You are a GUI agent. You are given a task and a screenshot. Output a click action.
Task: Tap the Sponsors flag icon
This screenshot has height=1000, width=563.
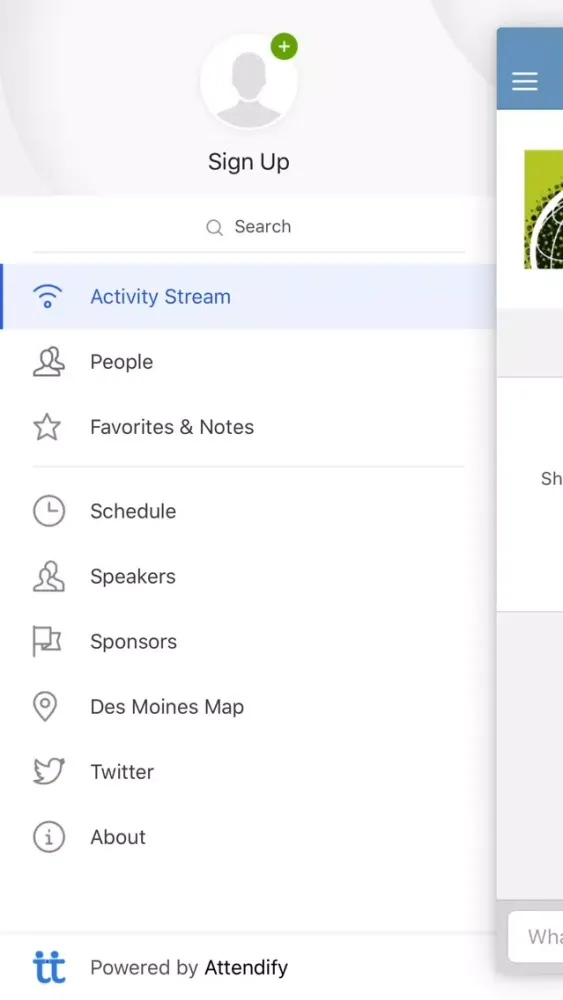pos(47,642)
